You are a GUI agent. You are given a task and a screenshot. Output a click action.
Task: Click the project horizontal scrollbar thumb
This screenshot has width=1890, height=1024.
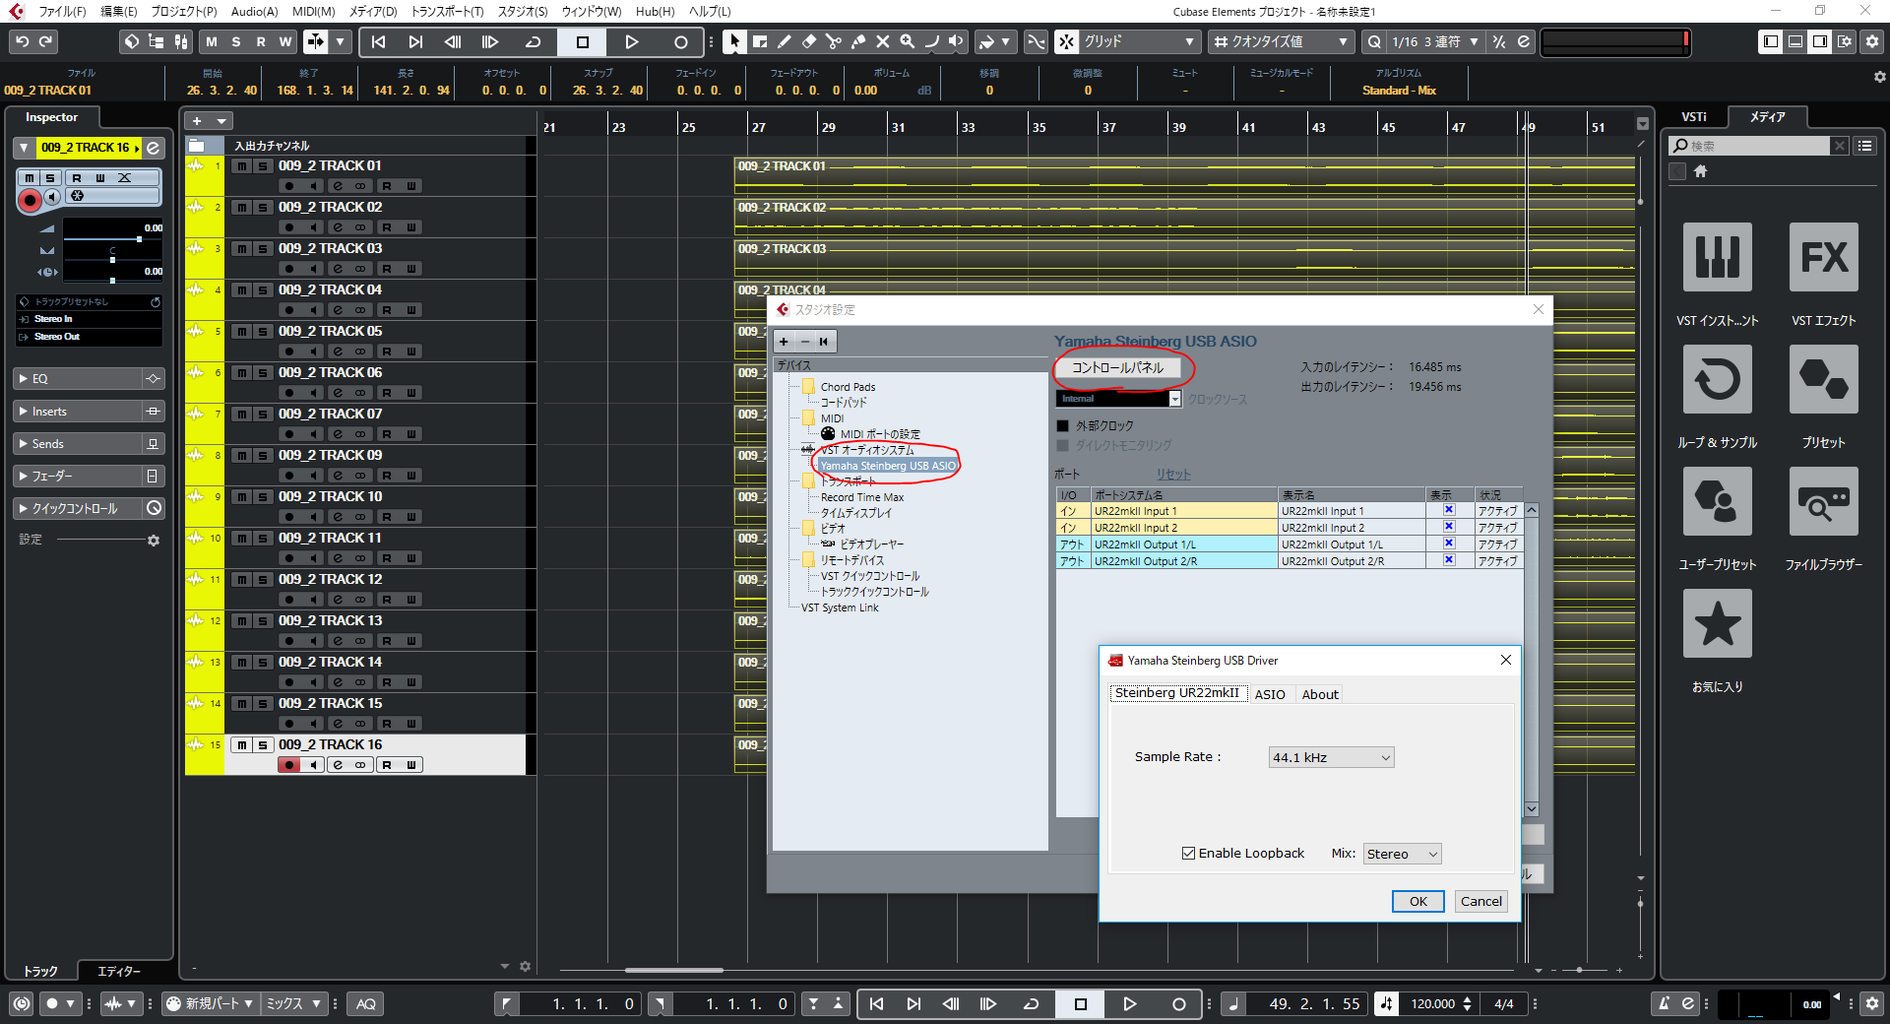click(x=674, y=970)
